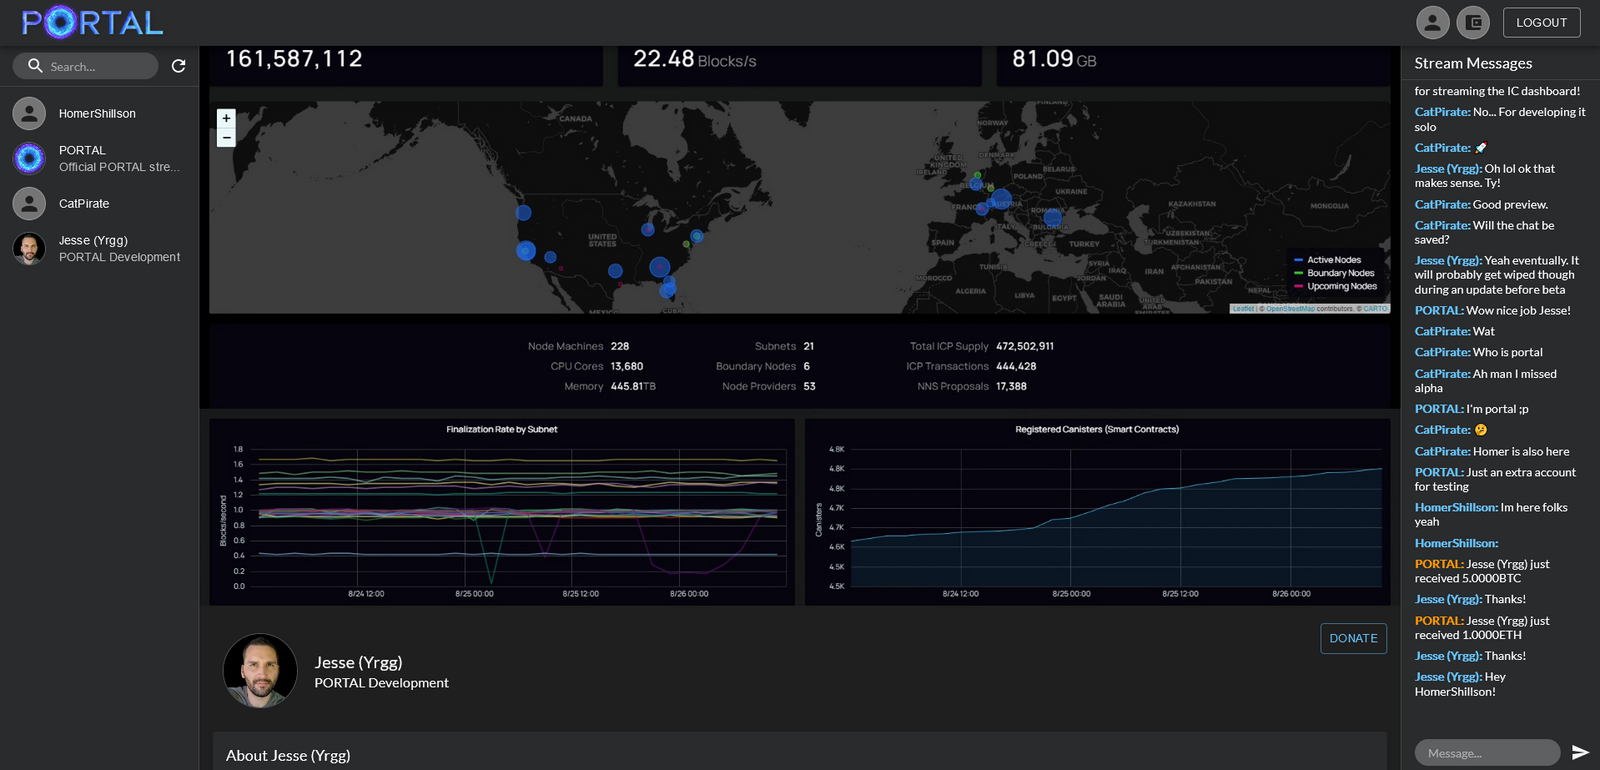The image size is (1600, 770).
Task: Open HomerShillson's avatar in sidebar
Action: coord(29,113)
